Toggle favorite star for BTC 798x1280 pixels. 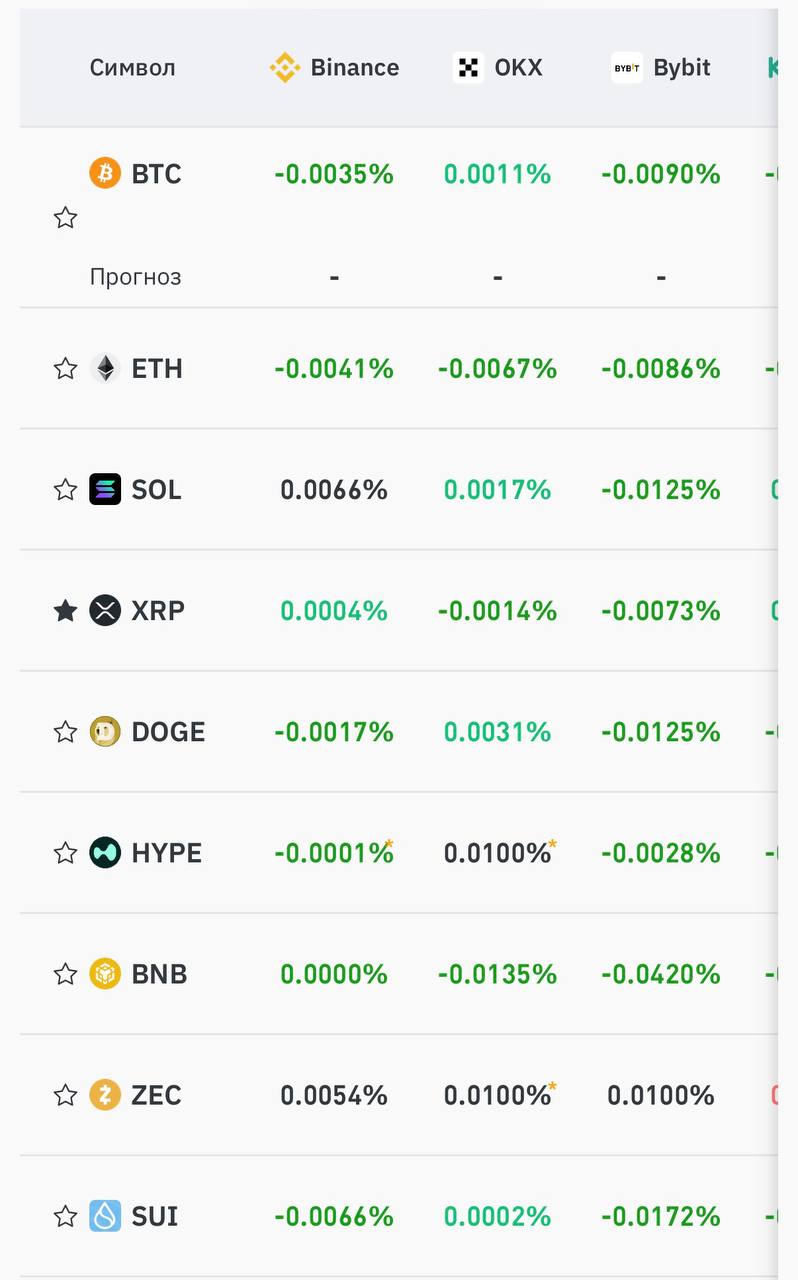pos(65,217)
